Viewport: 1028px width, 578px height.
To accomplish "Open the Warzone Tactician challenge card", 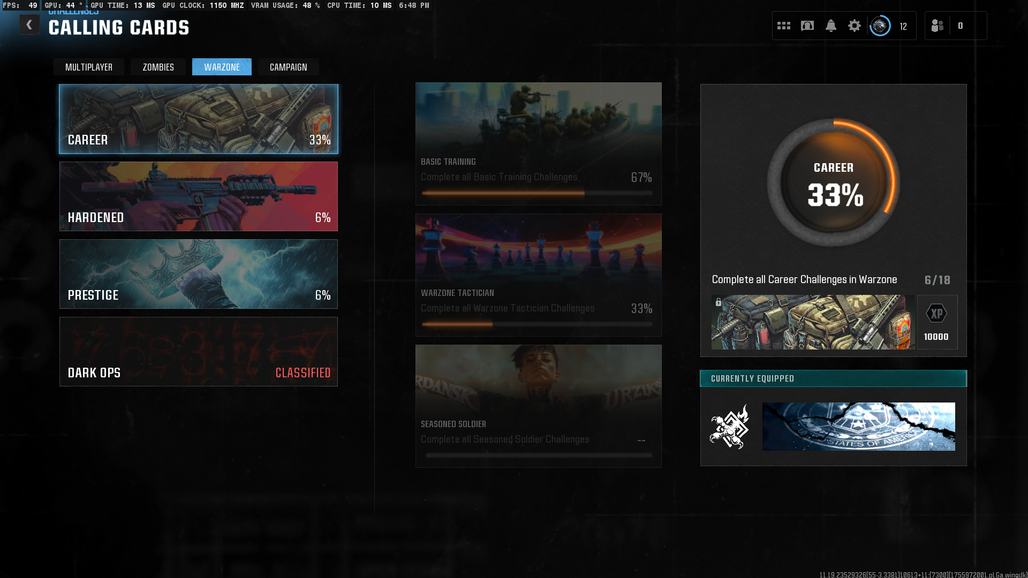I will pyautogui.click(x=538, y=275).
